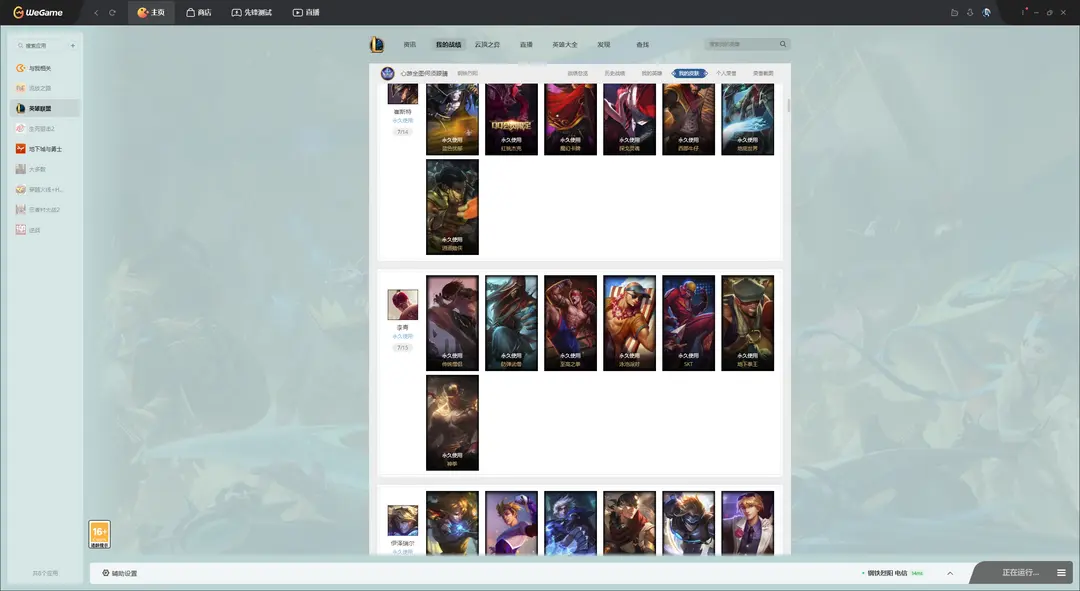This screenshot has width=1080, height=591.
Task: Open 辅助设置 in the bottom bar
Action: click(119, 573)
